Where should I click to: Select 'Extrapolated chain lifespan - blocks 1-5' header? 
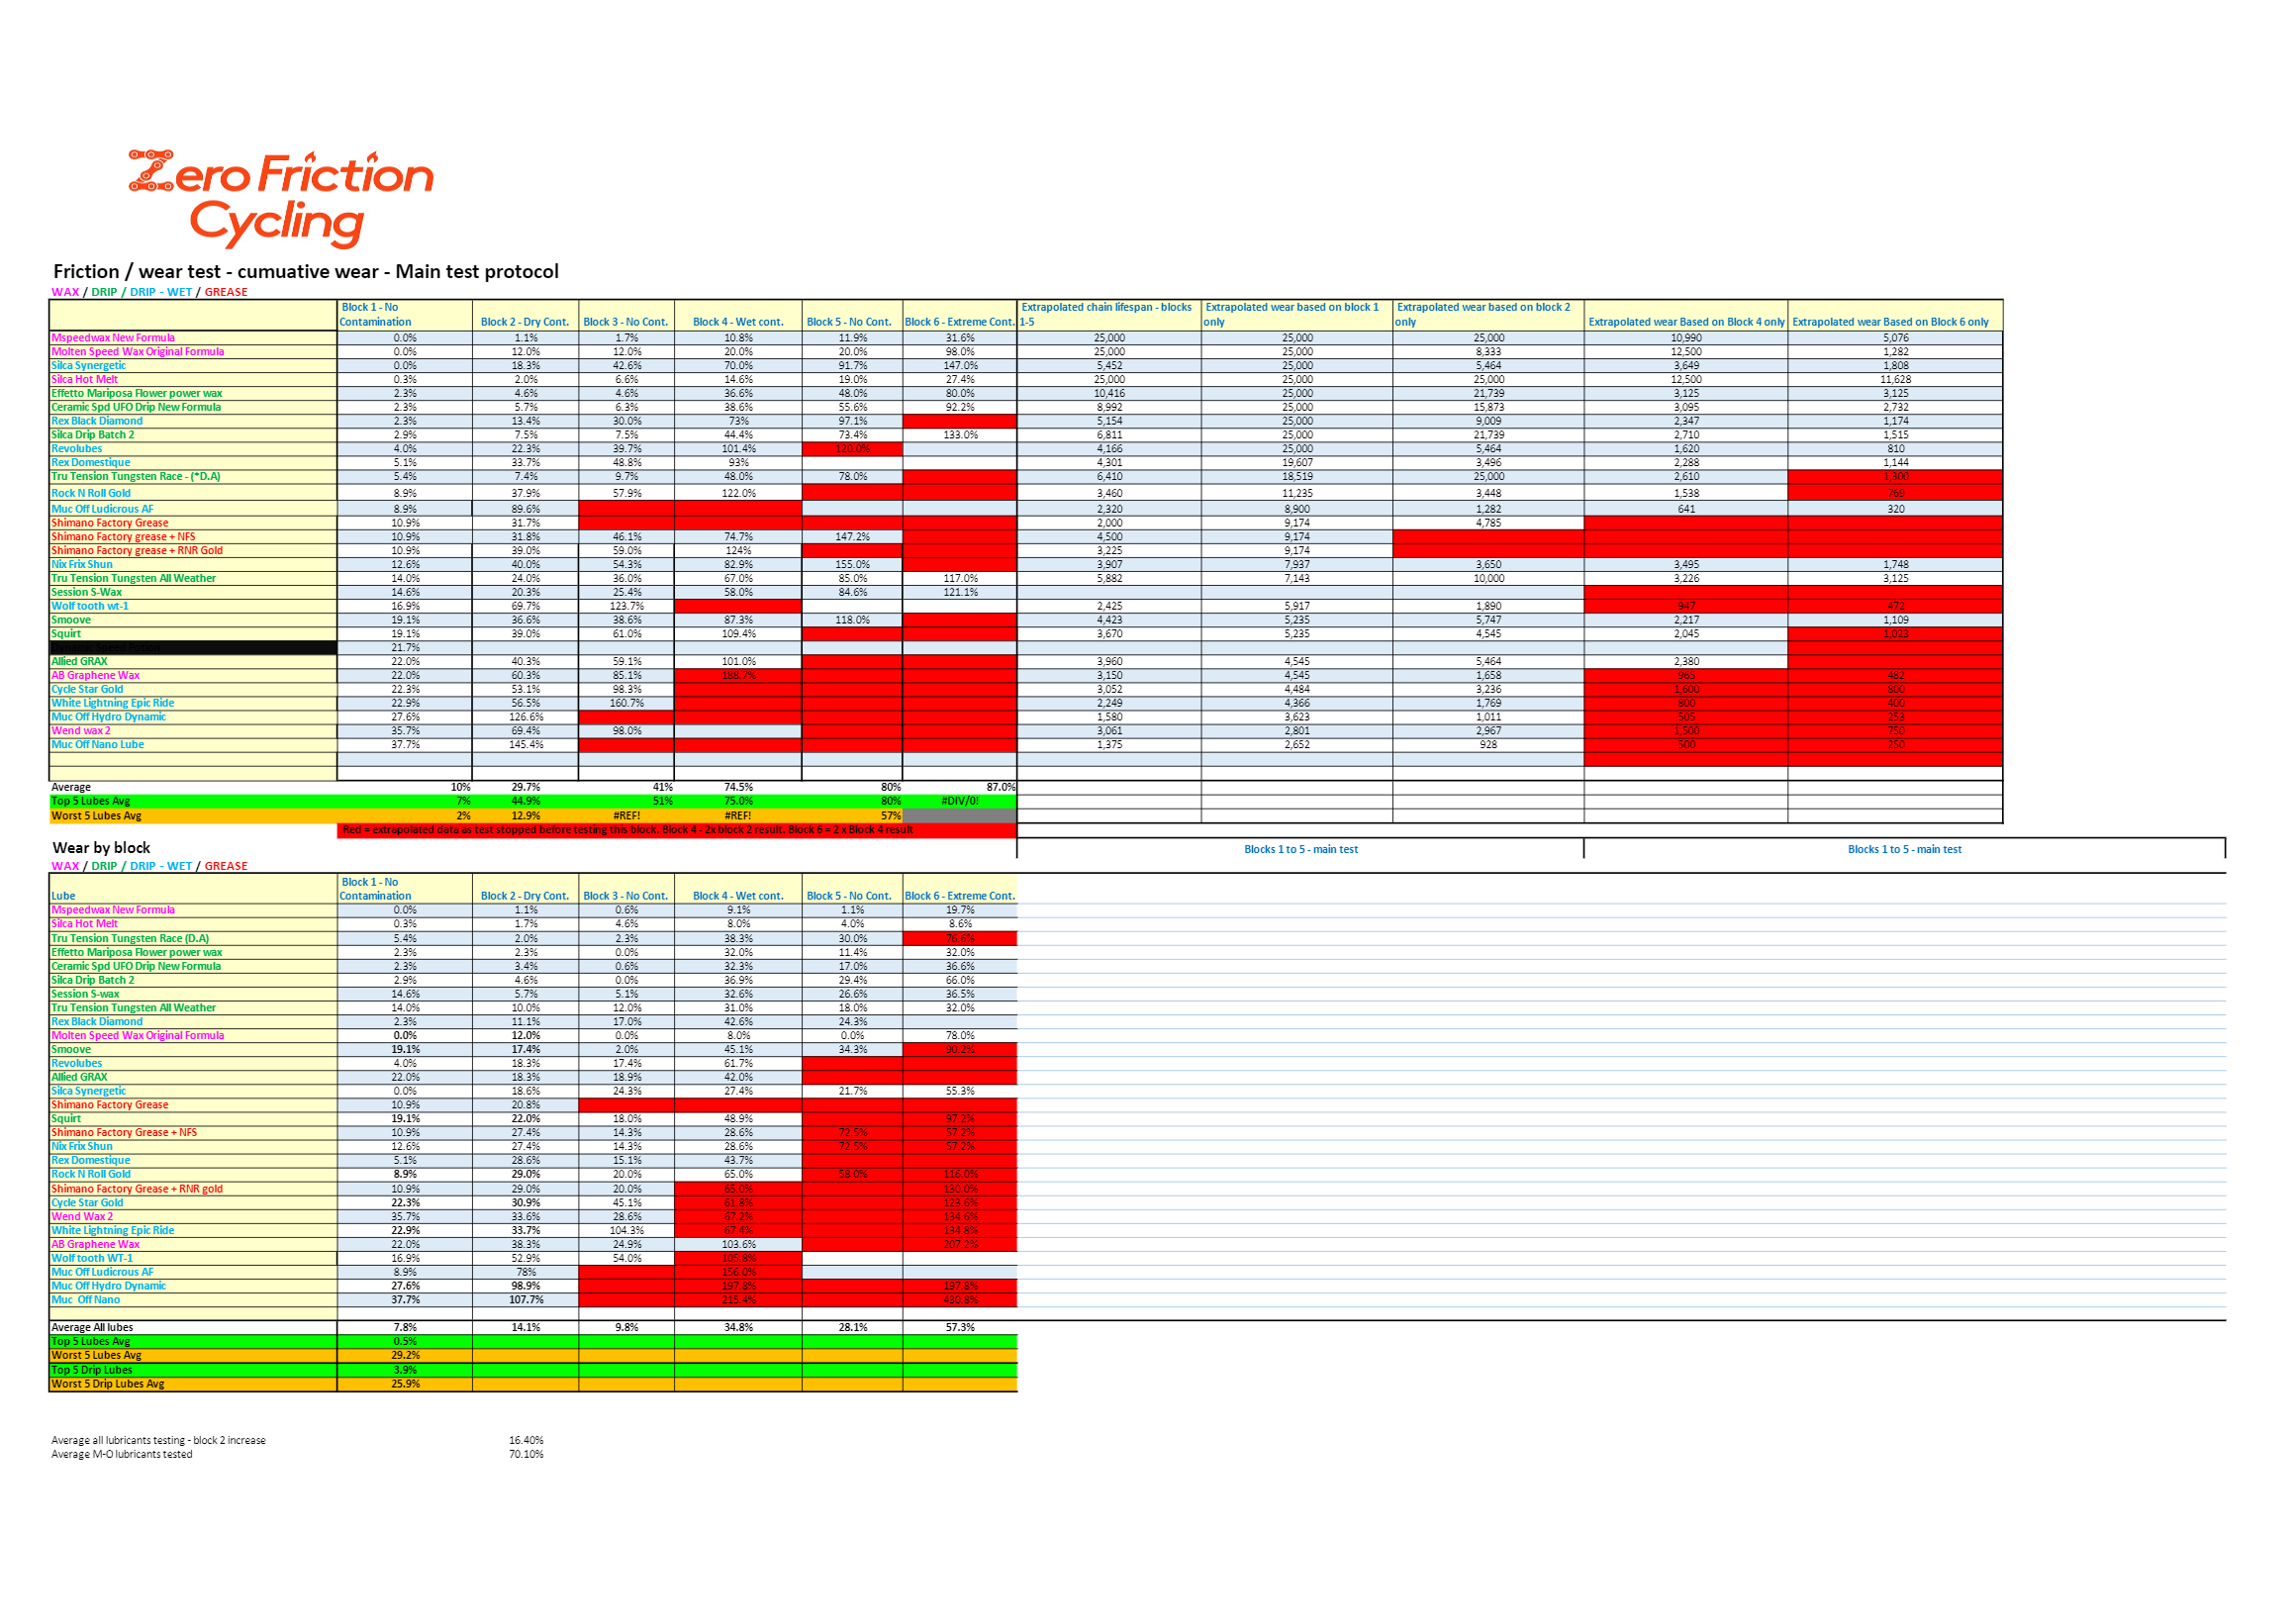click(x=1107, y=314)
